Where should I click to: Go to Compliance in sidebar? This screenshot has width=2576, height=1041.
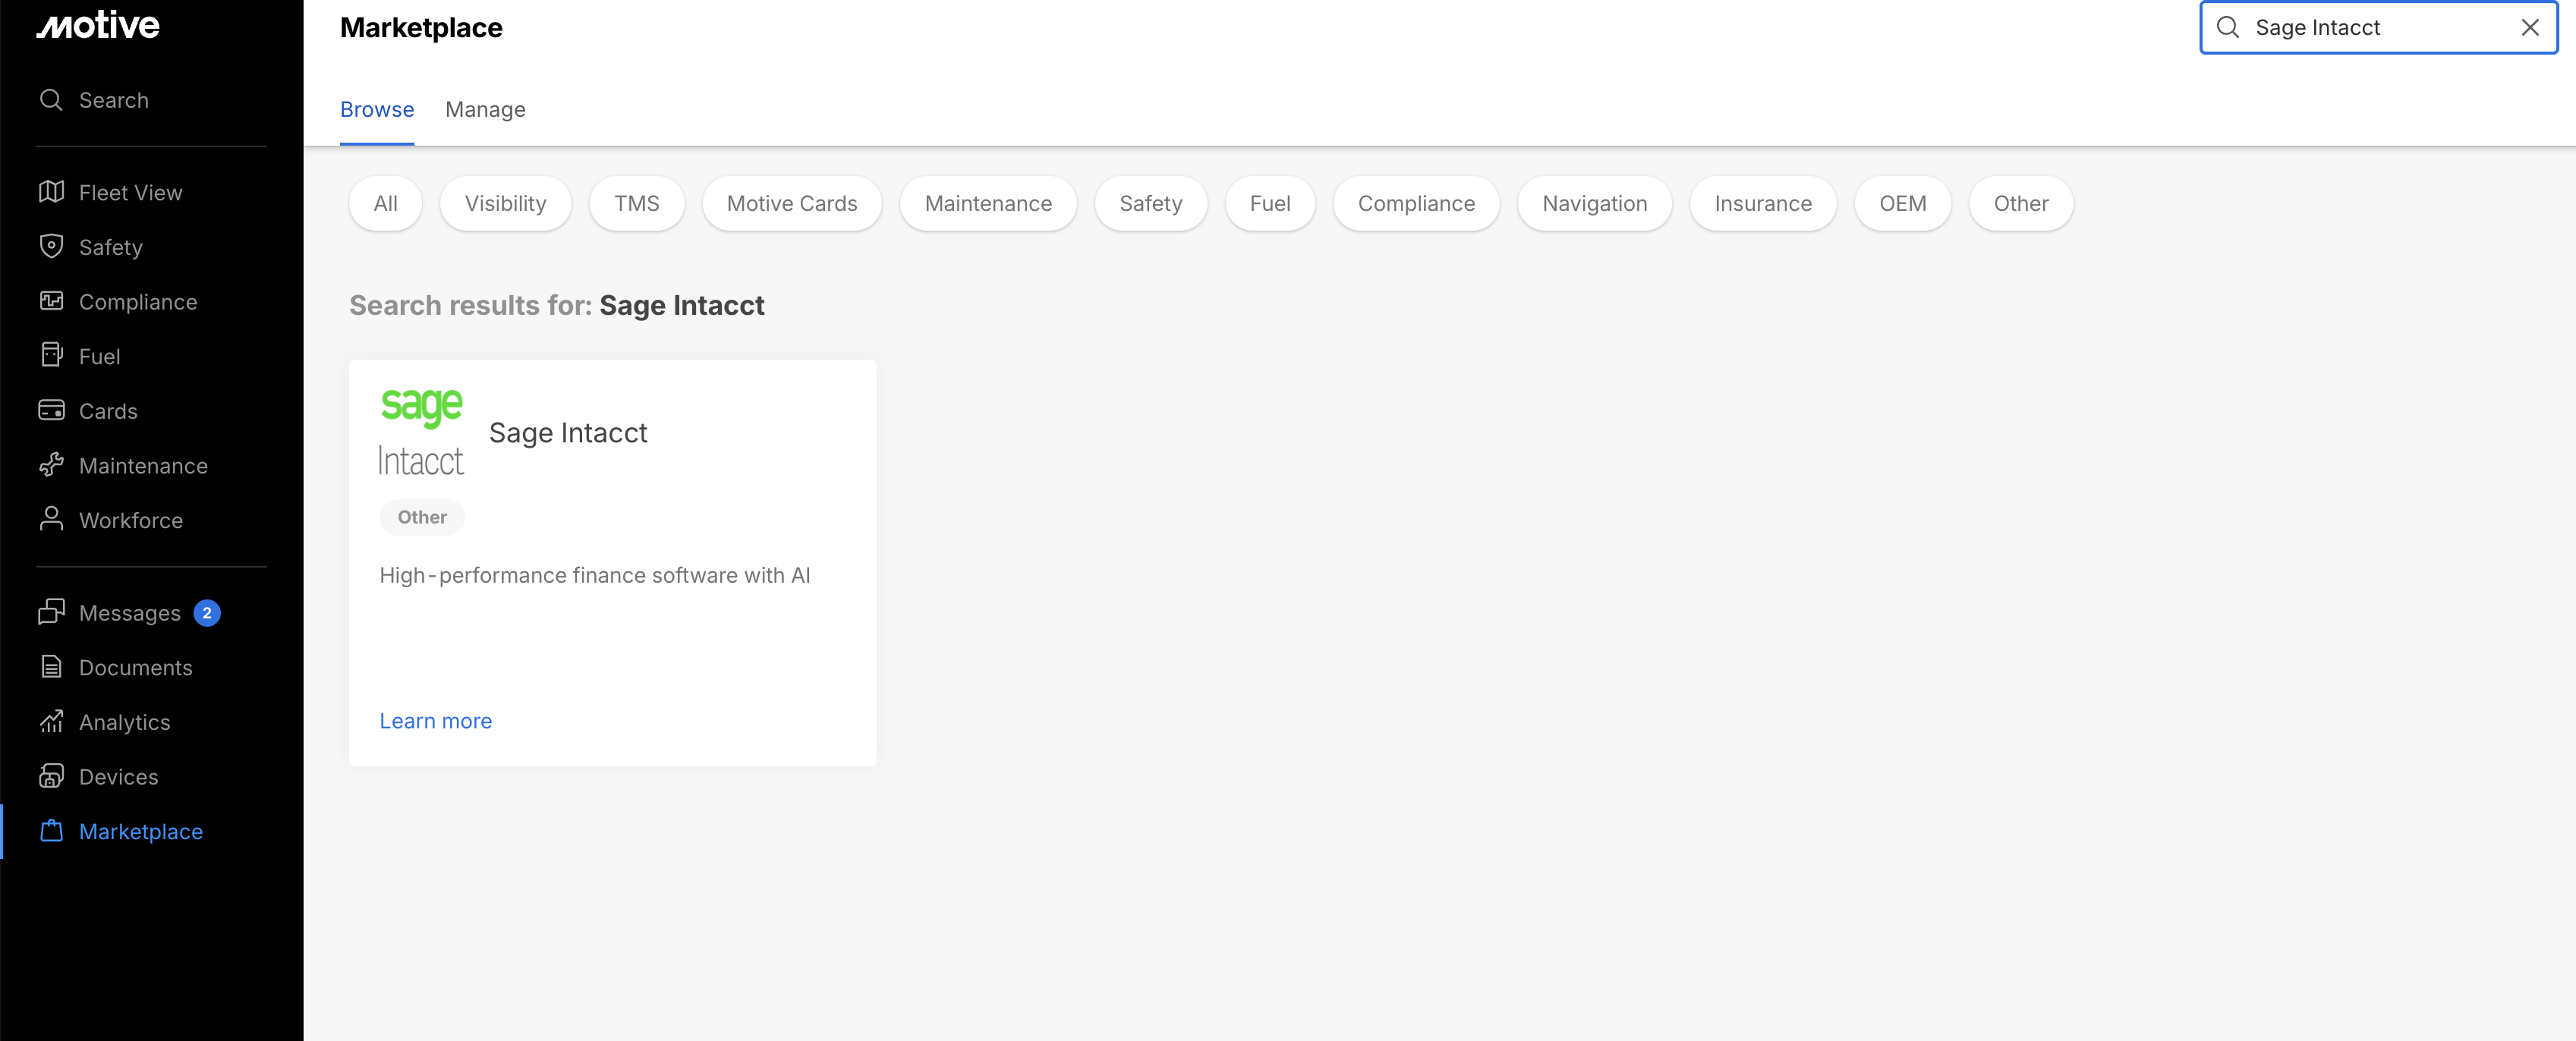pyautogui.click(x=138, y=301)
